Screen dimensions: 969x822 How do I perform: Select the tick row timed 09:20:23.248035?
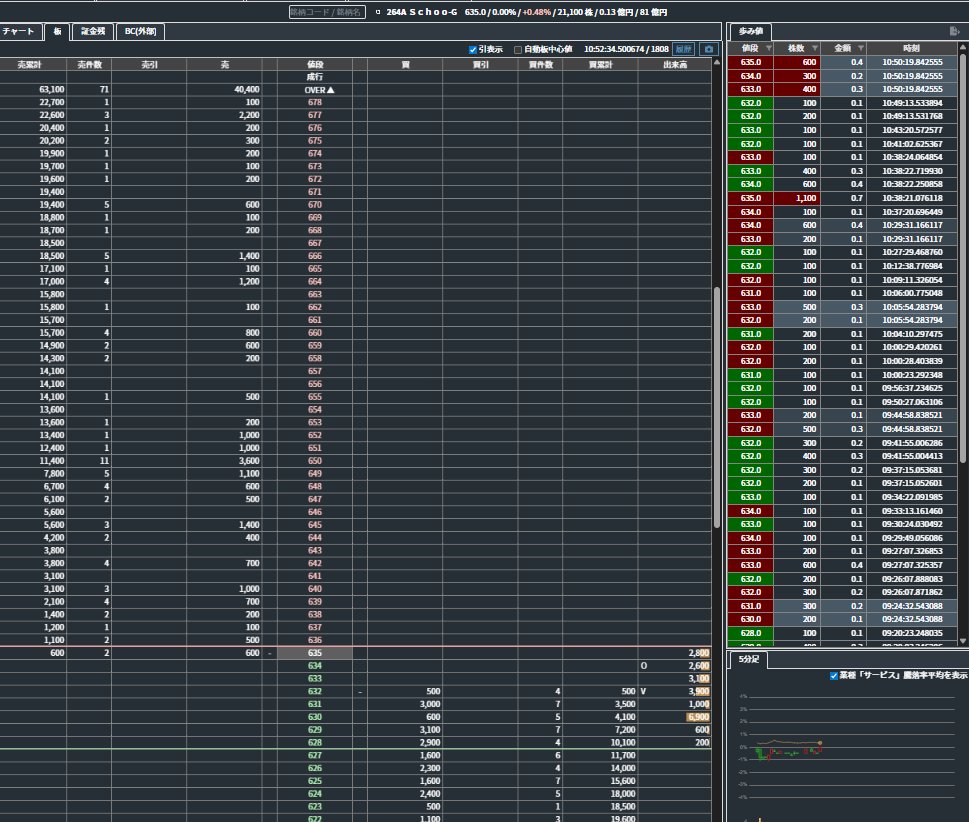842,633
